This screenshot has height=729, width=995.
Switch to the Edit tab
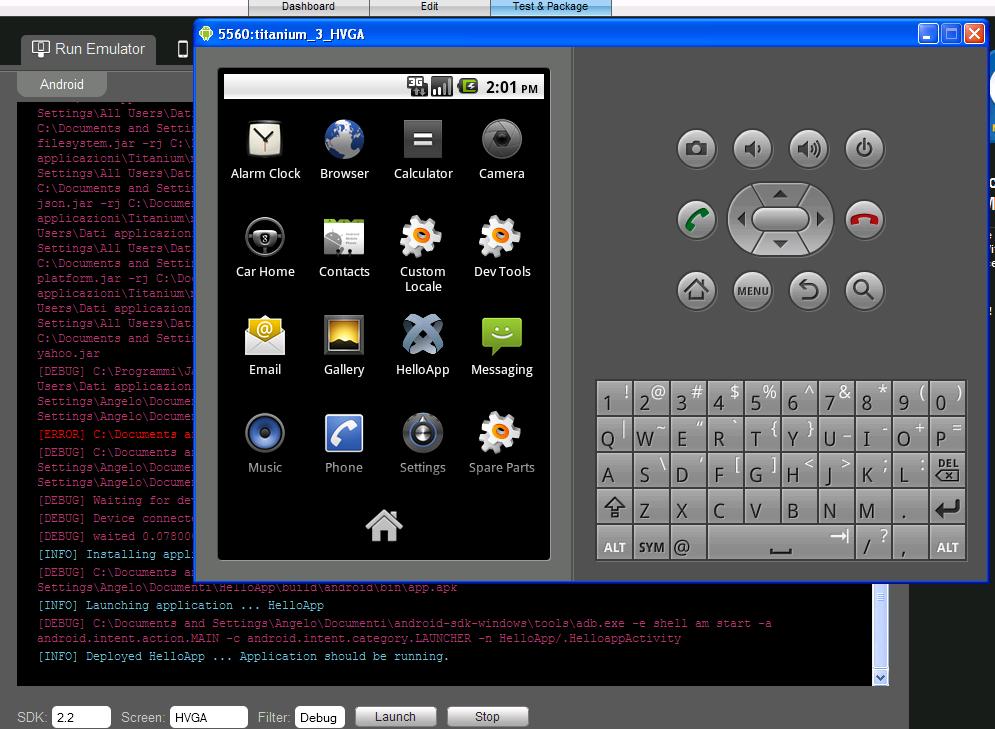tap(430, 7)
